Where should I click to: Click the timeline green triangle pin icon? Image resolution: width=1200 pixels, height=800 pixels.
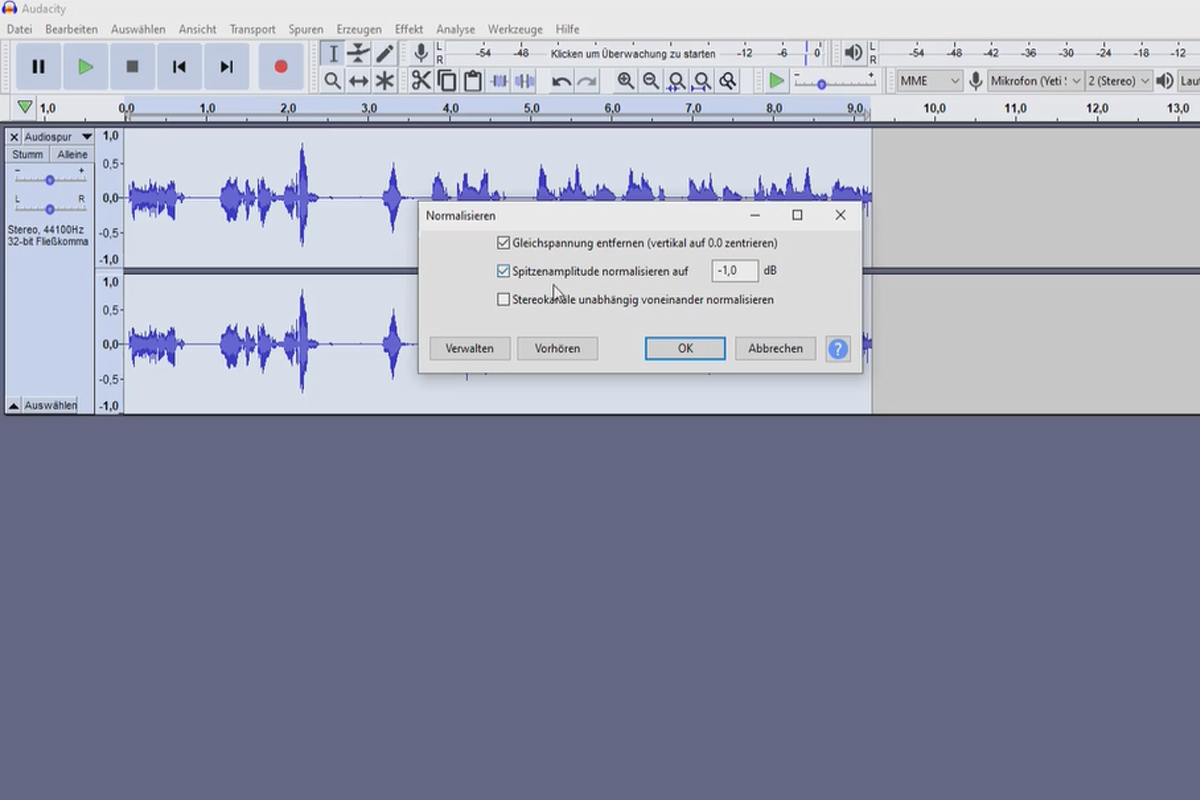pyautogui.click(x=25, y=107)
